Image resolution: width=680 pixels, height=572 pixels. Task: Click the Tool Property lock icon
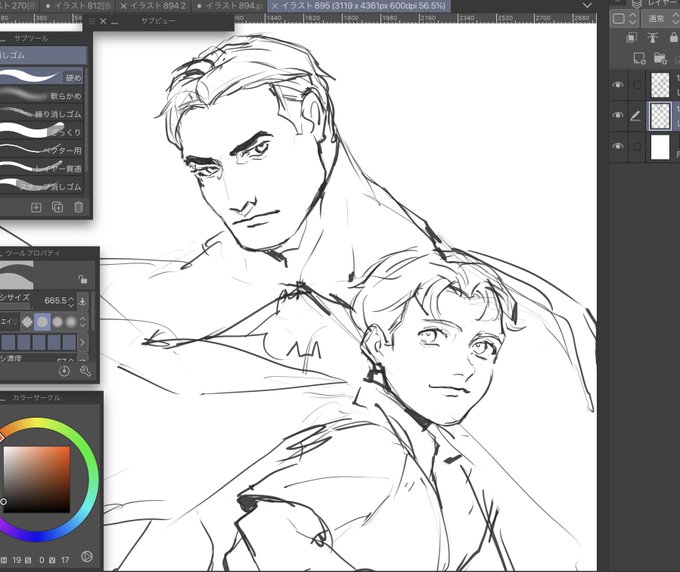82,279
